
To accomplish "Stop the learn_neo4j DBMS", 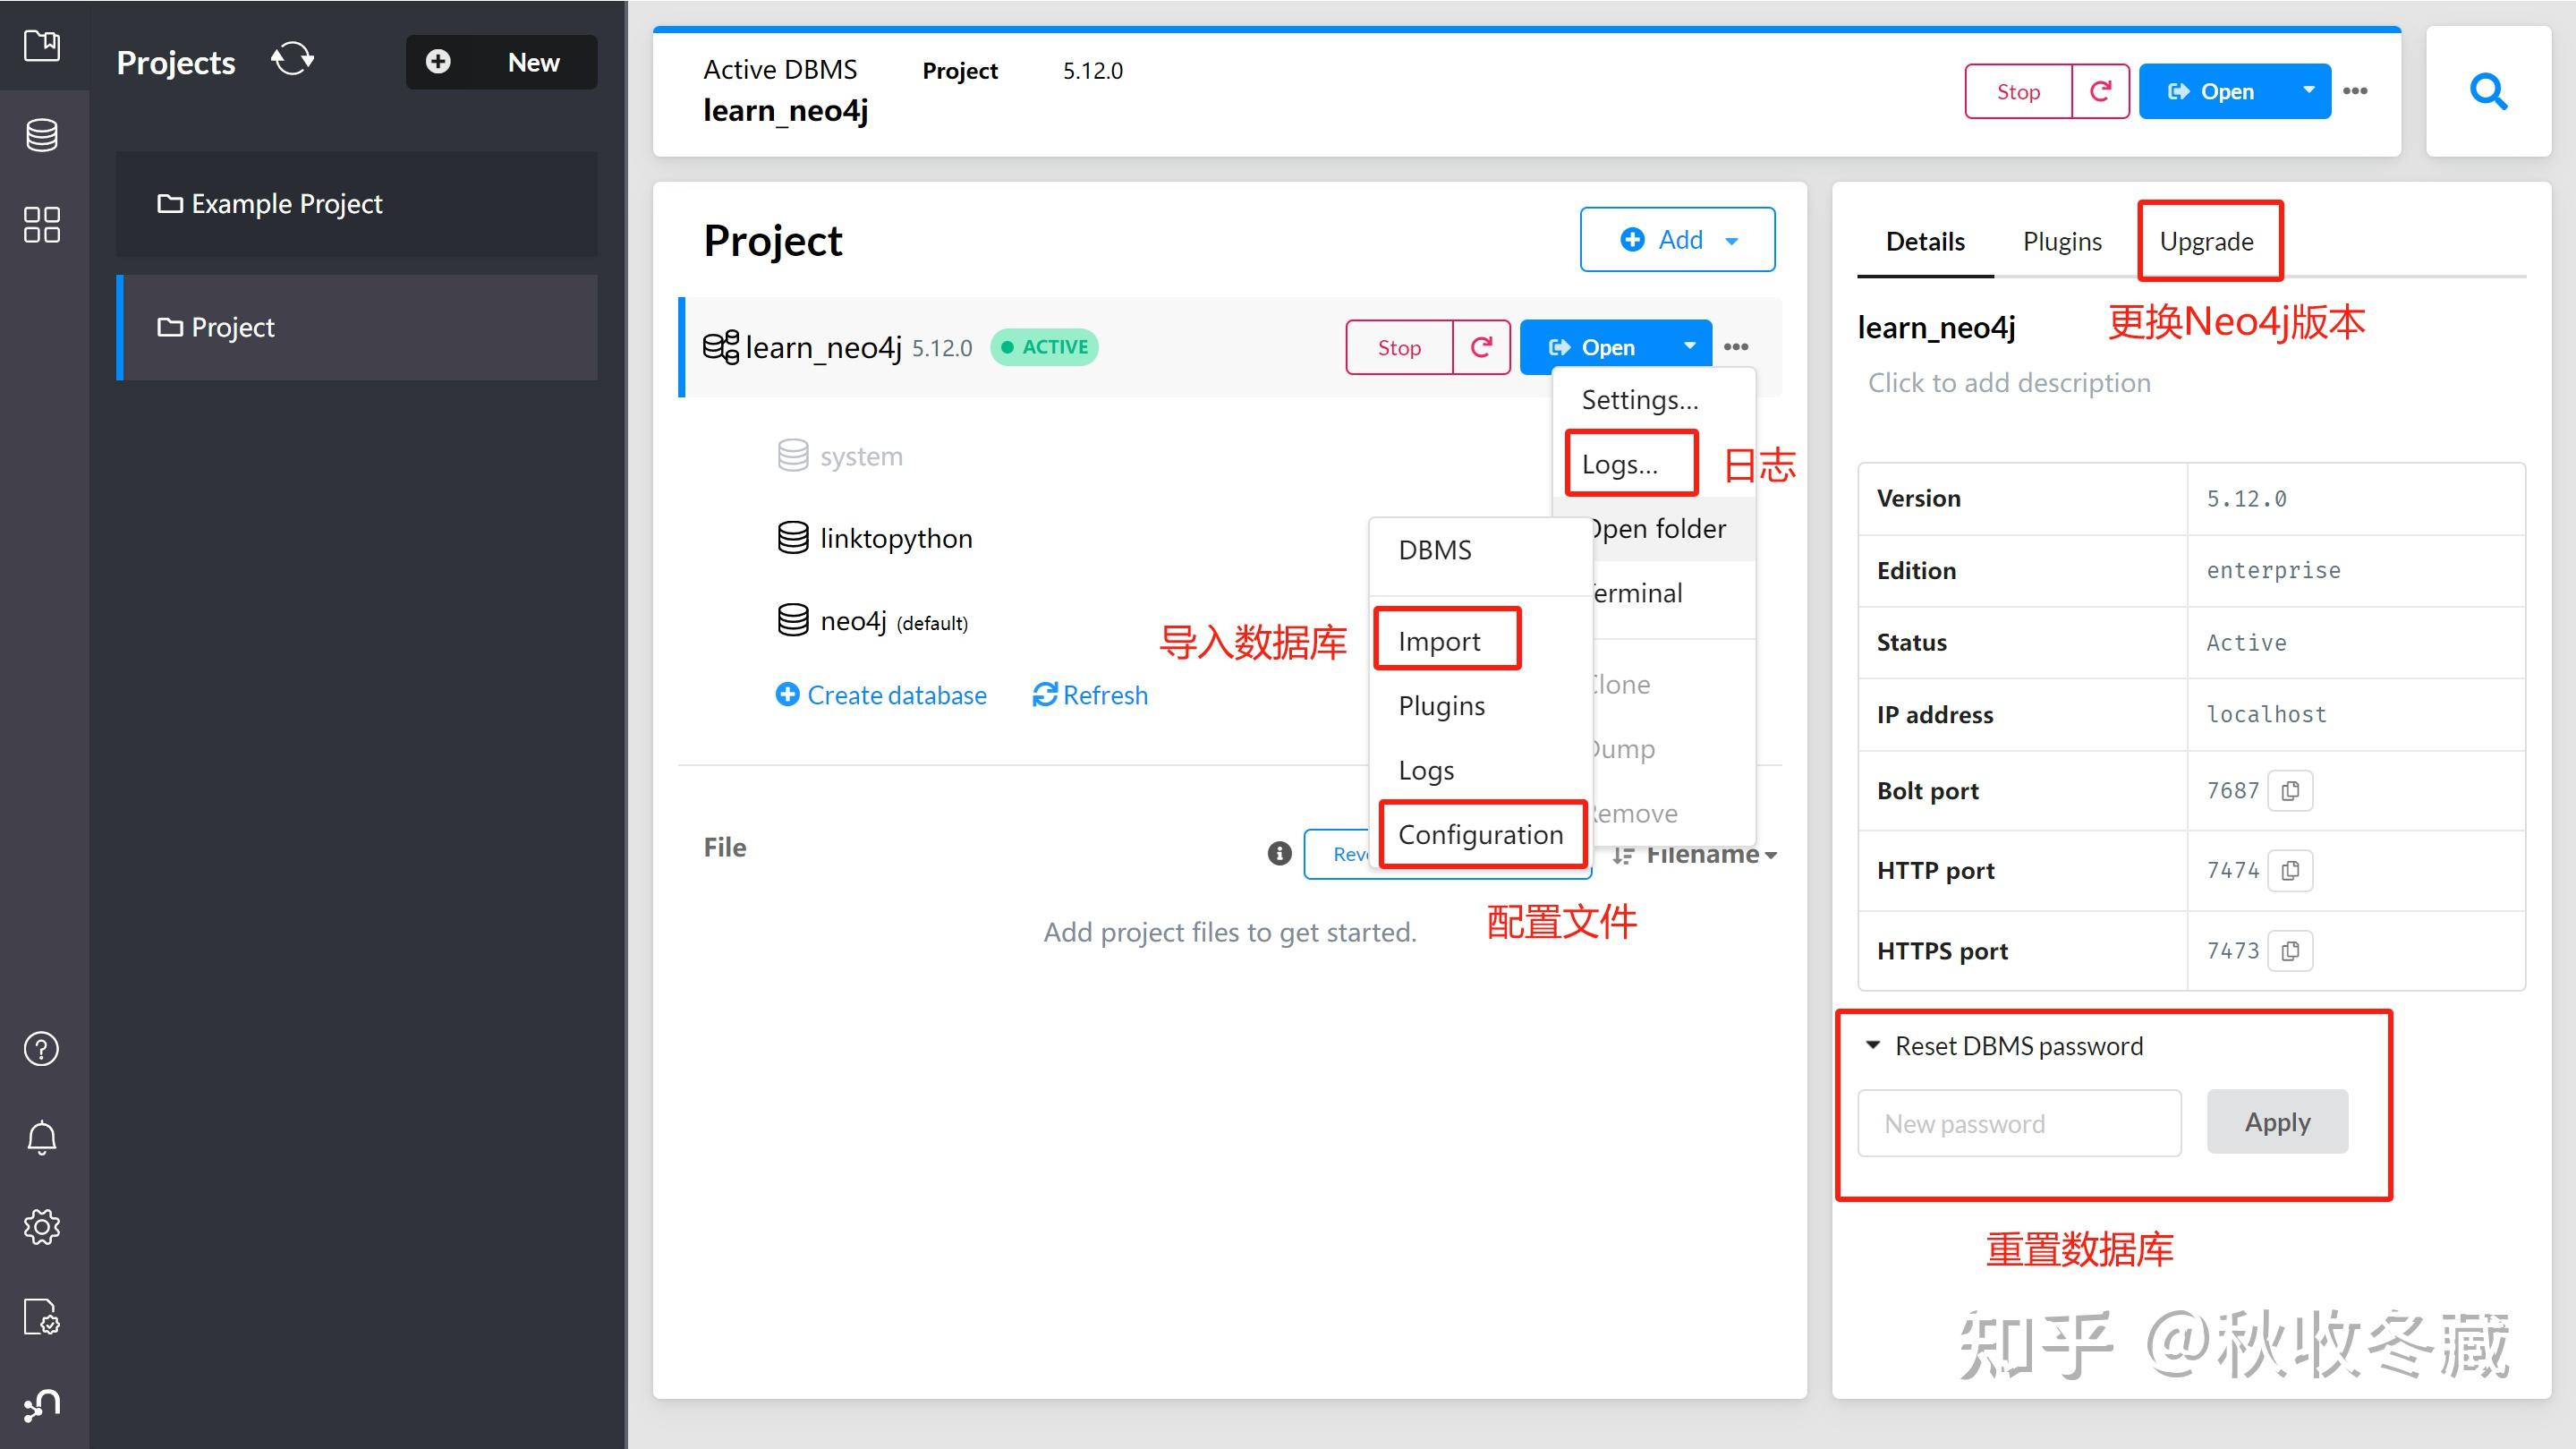I will tap(1398, 347).
